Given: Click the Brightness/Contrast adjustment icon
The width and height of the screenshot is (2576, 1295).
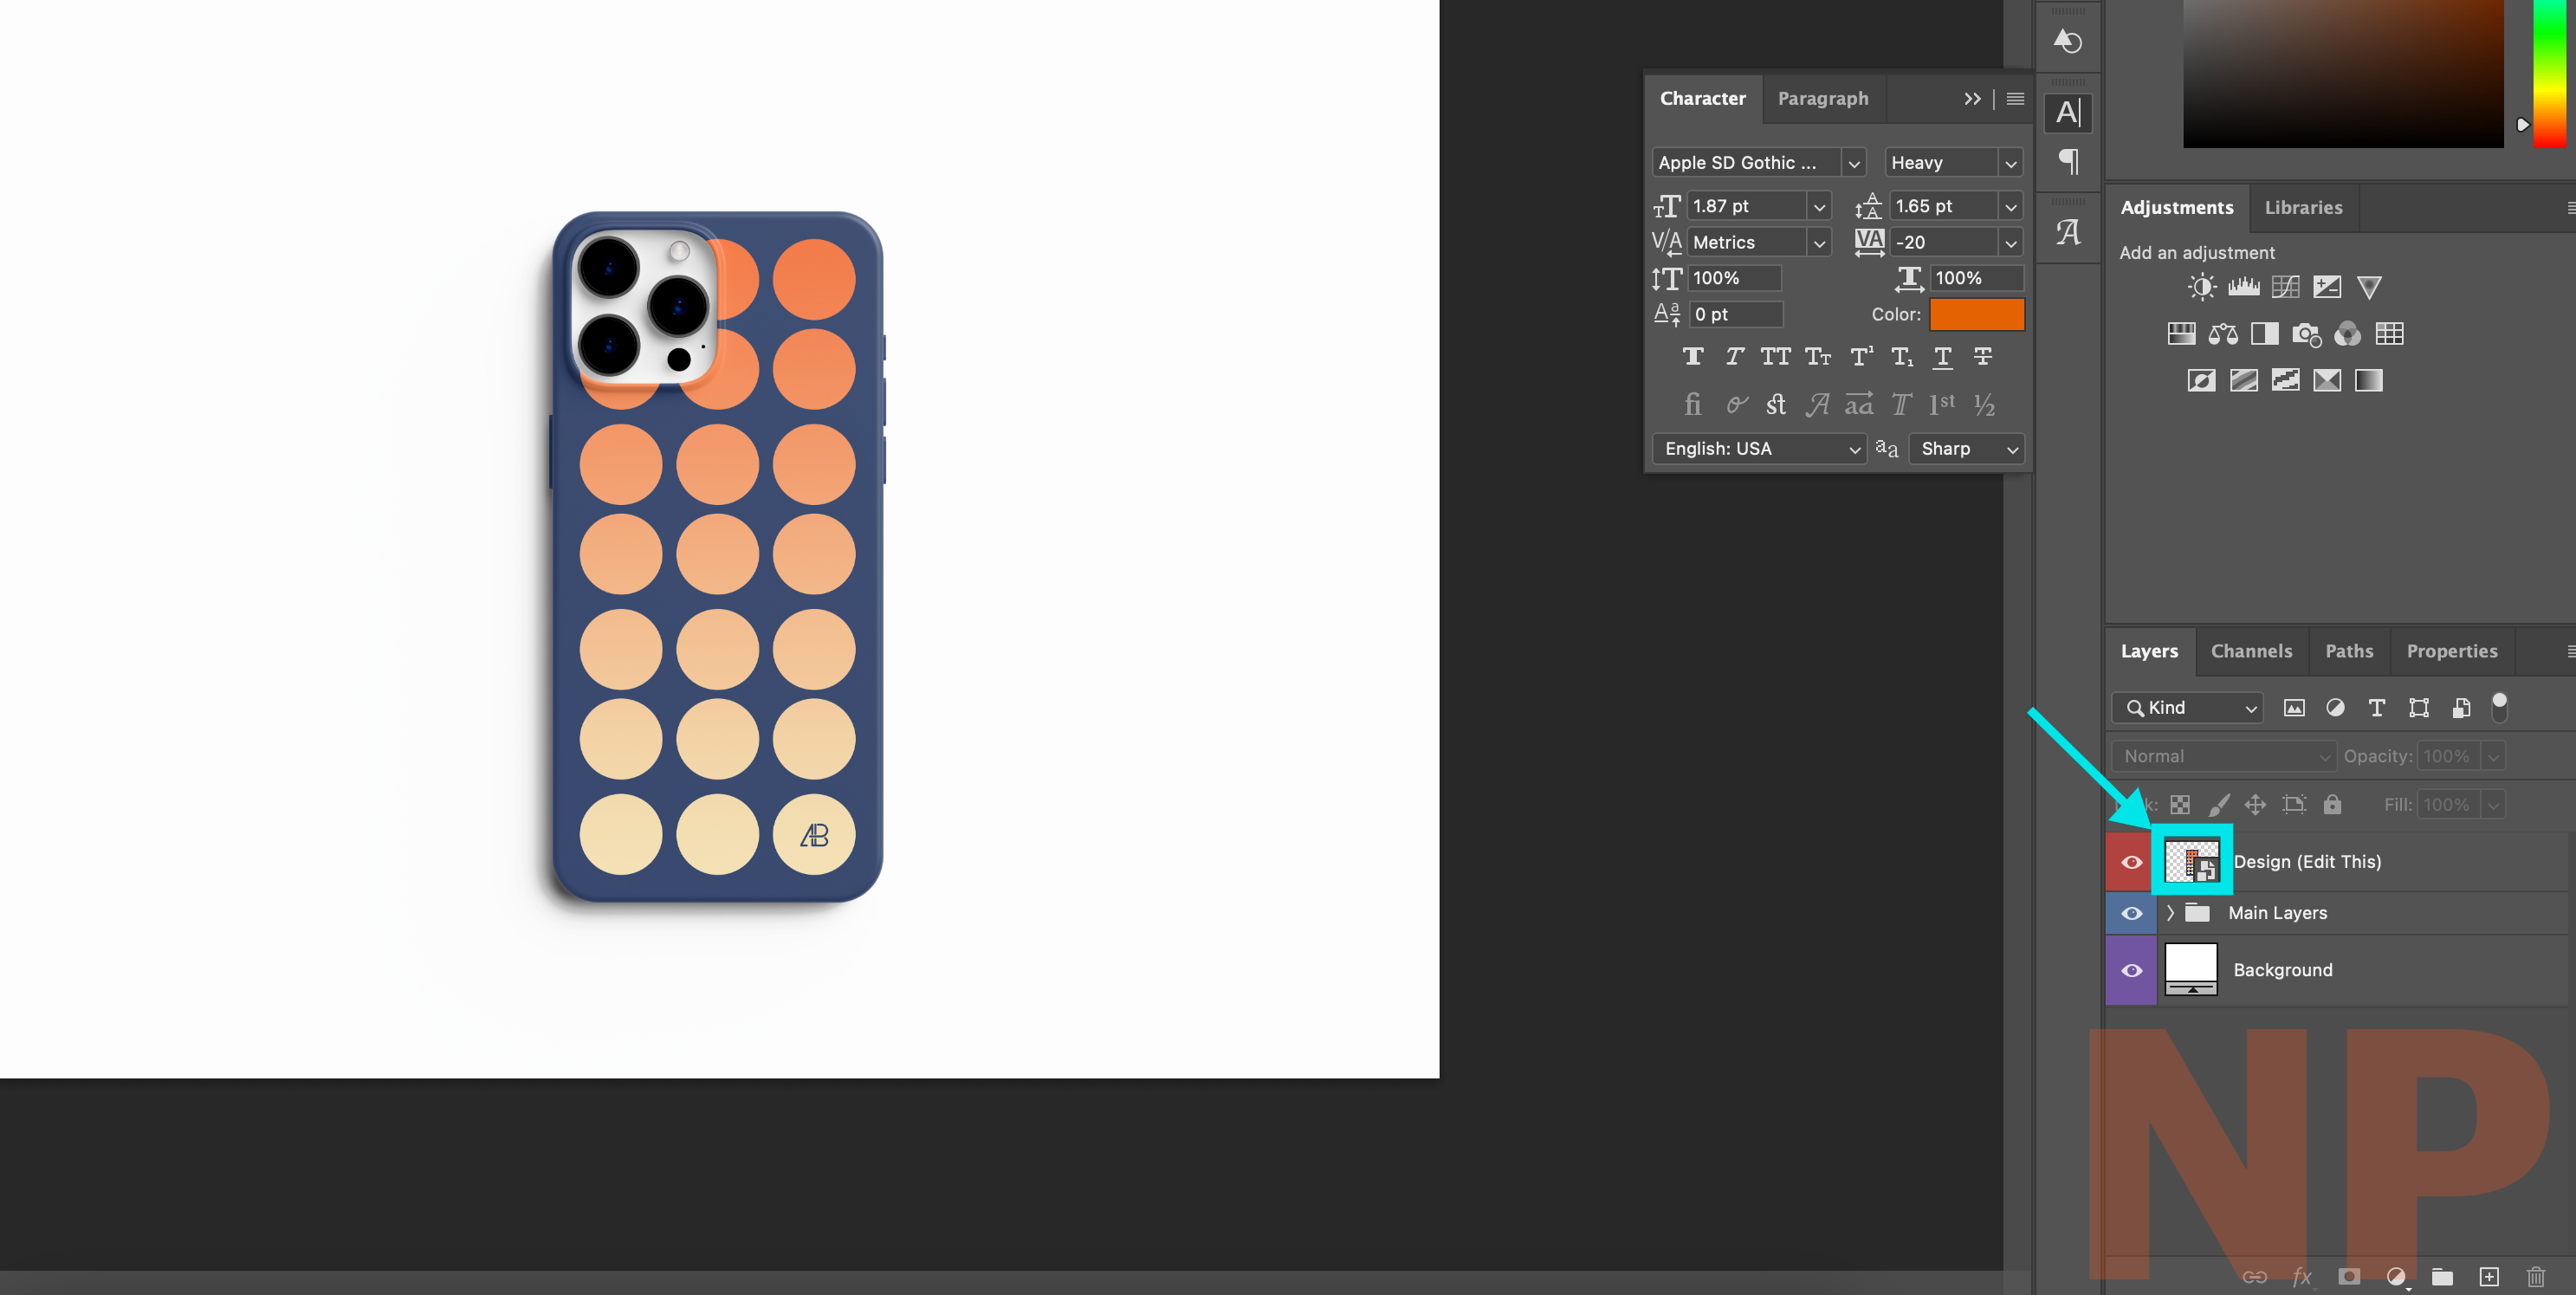Looking at the screenshot, I should [2201, 288].
